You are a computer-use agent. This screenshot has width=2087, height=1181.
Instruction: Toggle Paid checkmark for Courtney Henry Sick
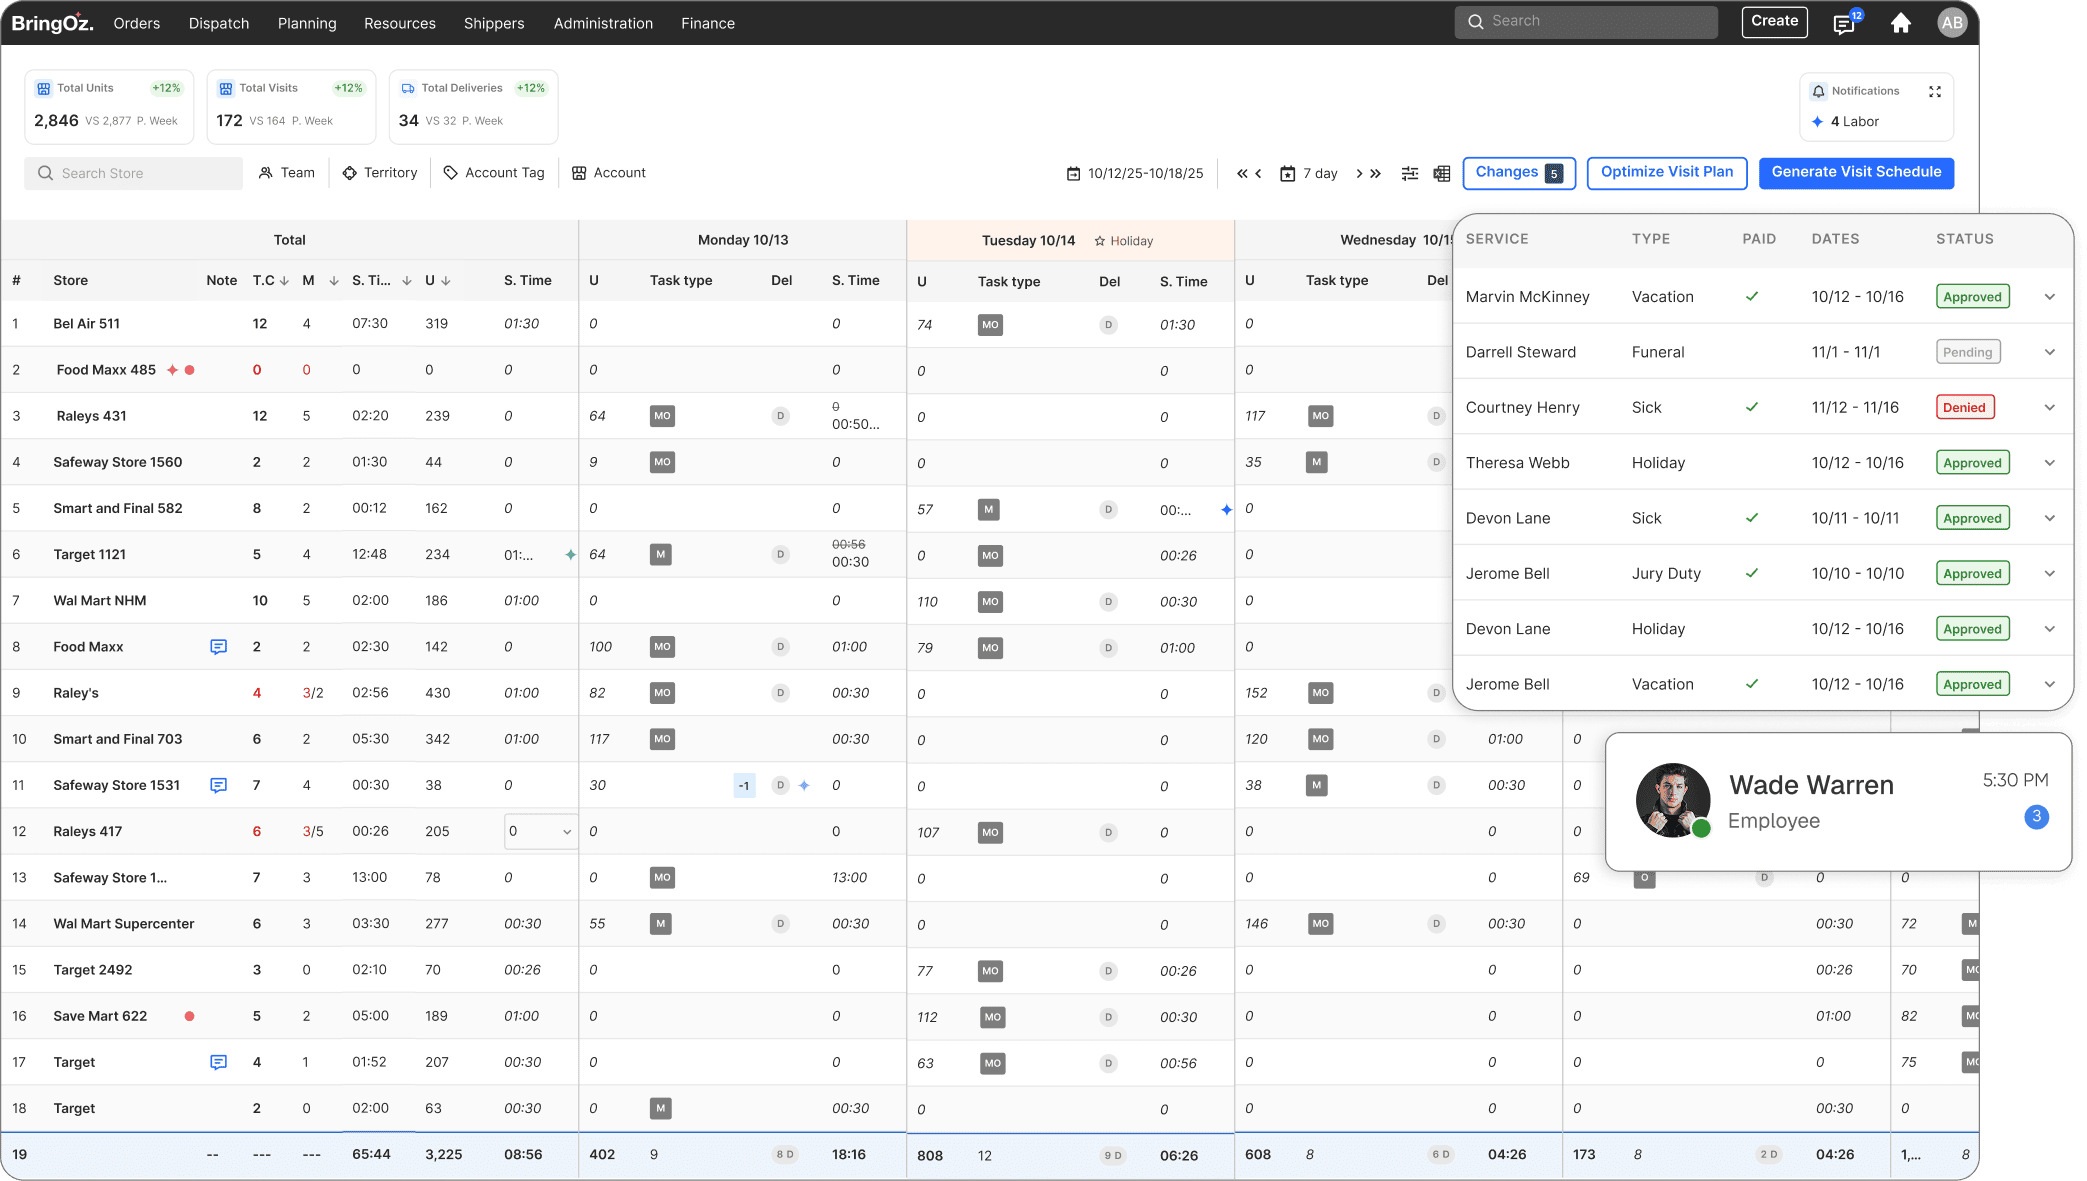click(1752, 407)
